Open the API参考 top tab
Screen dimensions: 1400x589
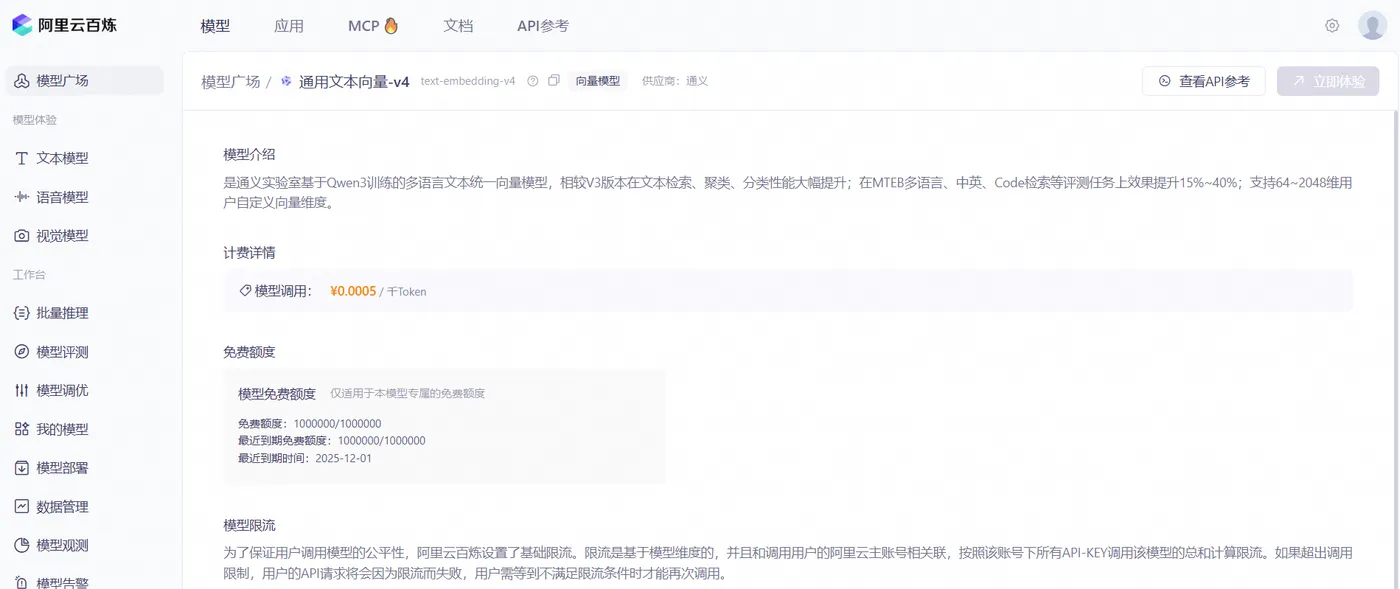pos(543,26)
